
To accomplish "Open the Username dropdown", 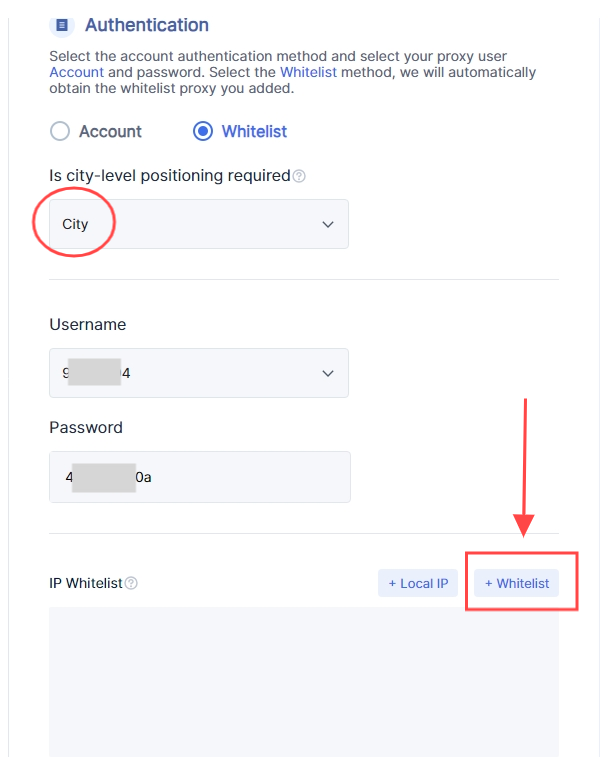I will pyautogui.click(x=198, y=373).
